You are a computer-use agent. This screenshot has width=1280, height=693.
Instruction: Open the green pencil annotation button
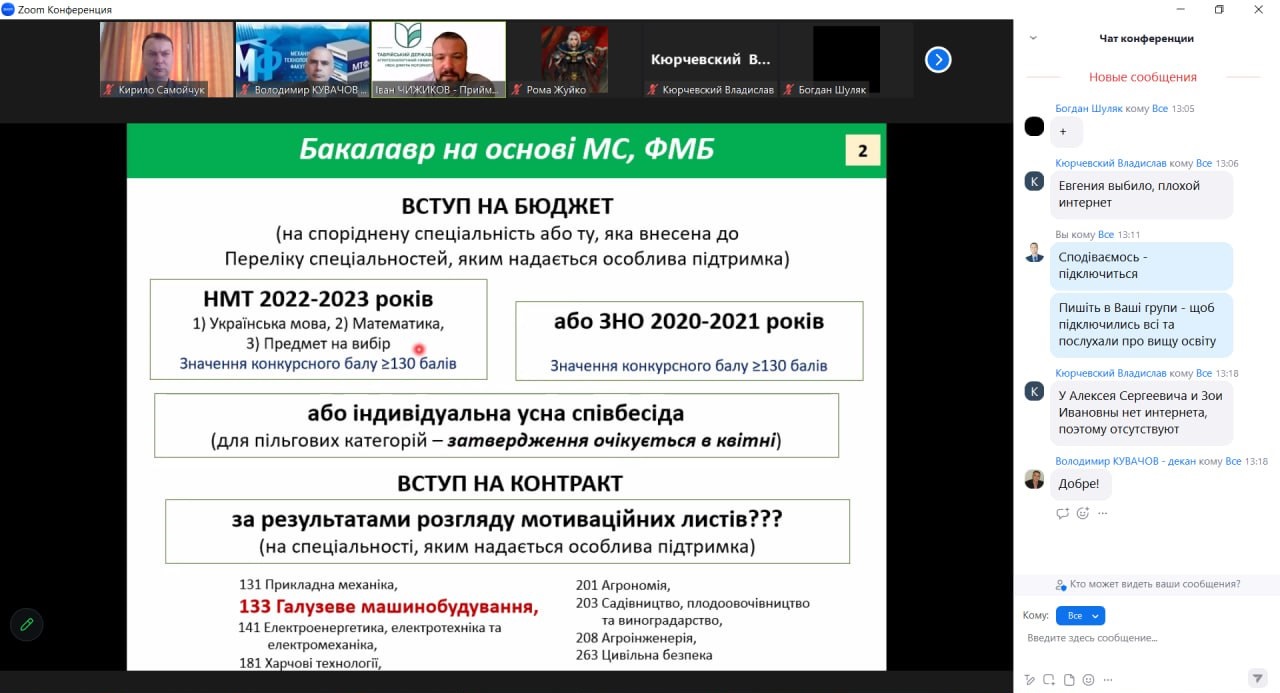pyautogui.click(x=26, y=624)
